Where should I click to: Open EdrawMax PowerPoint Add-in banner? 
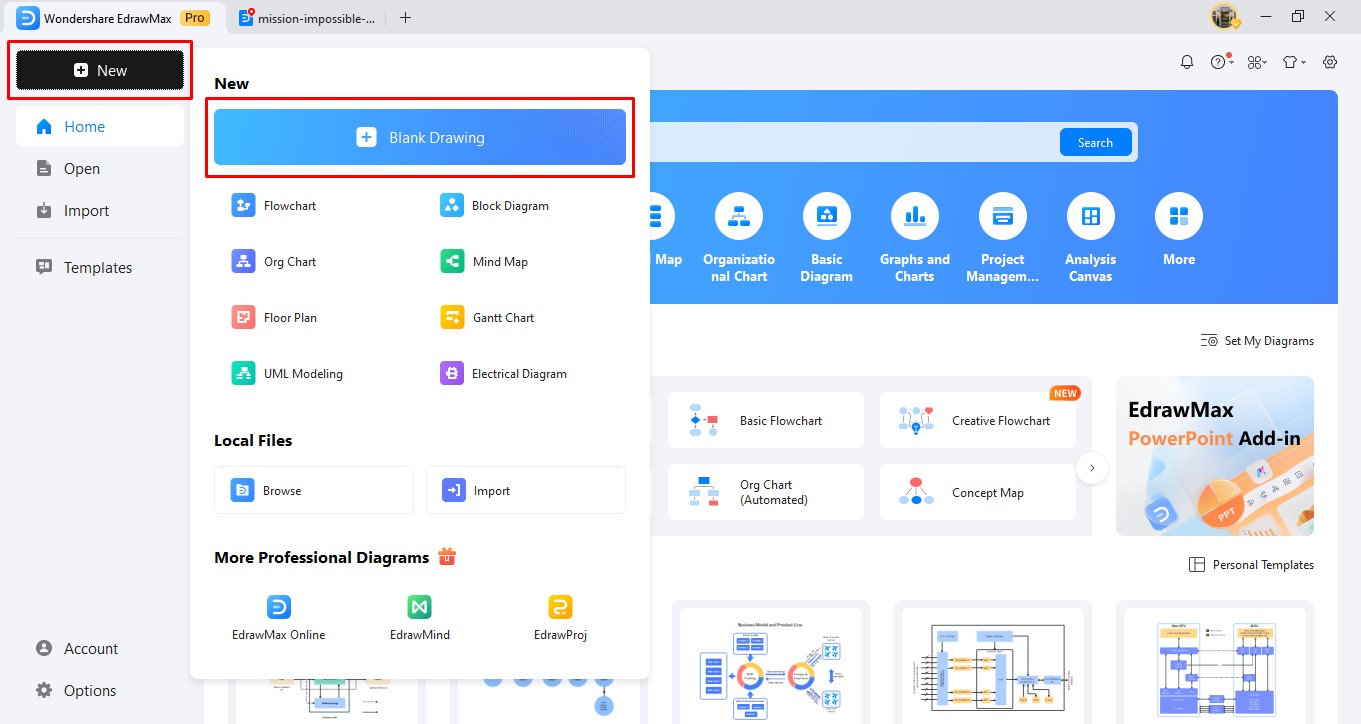click(1215, 456)
